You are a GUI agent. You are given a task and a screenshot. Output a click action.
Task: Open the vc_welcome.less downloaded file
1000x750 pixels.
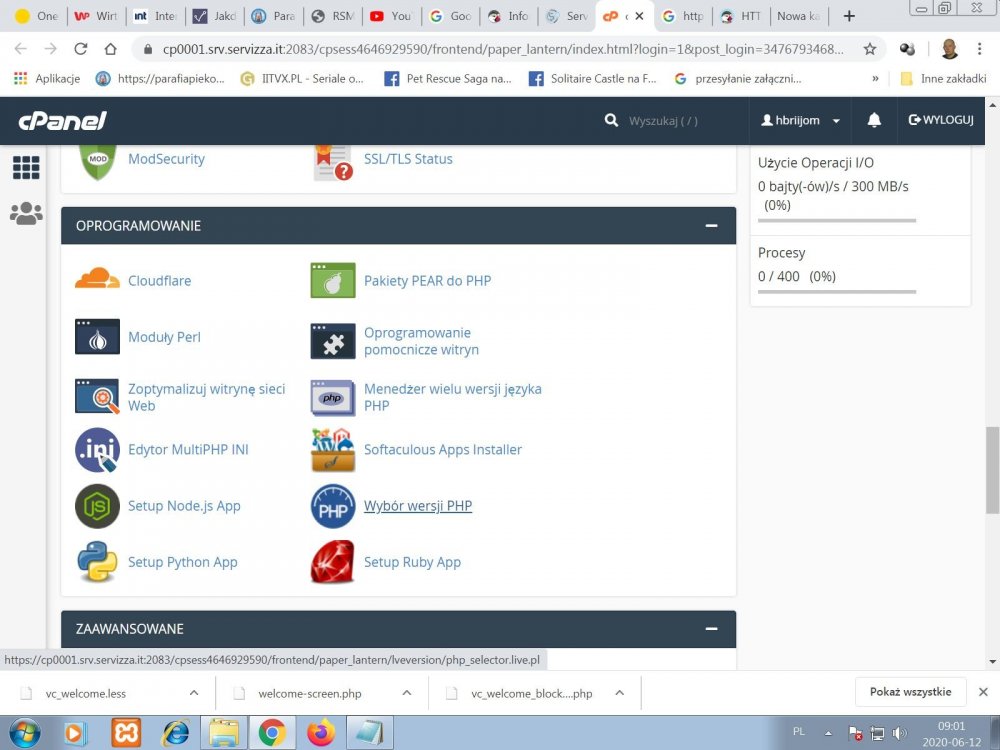(x=85, y=693)
